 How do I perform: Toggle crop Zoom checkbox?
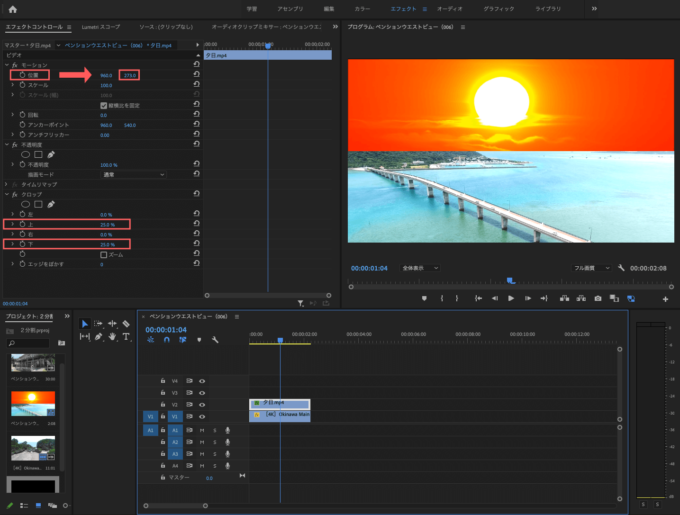click(103, 255)
